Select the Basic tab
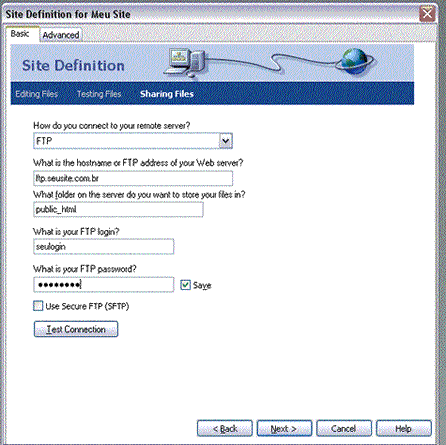The image size is (446, 445). [x=21, y=34]
